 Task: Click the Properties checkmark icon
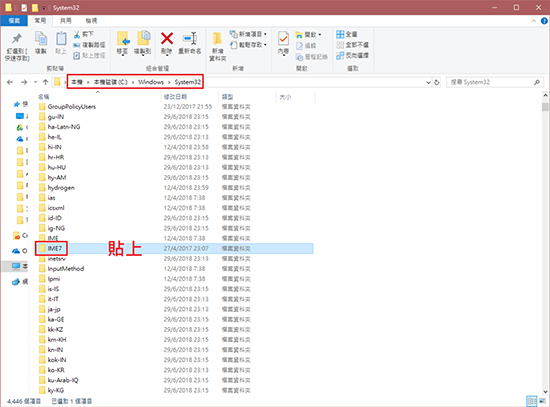(283, 38)
